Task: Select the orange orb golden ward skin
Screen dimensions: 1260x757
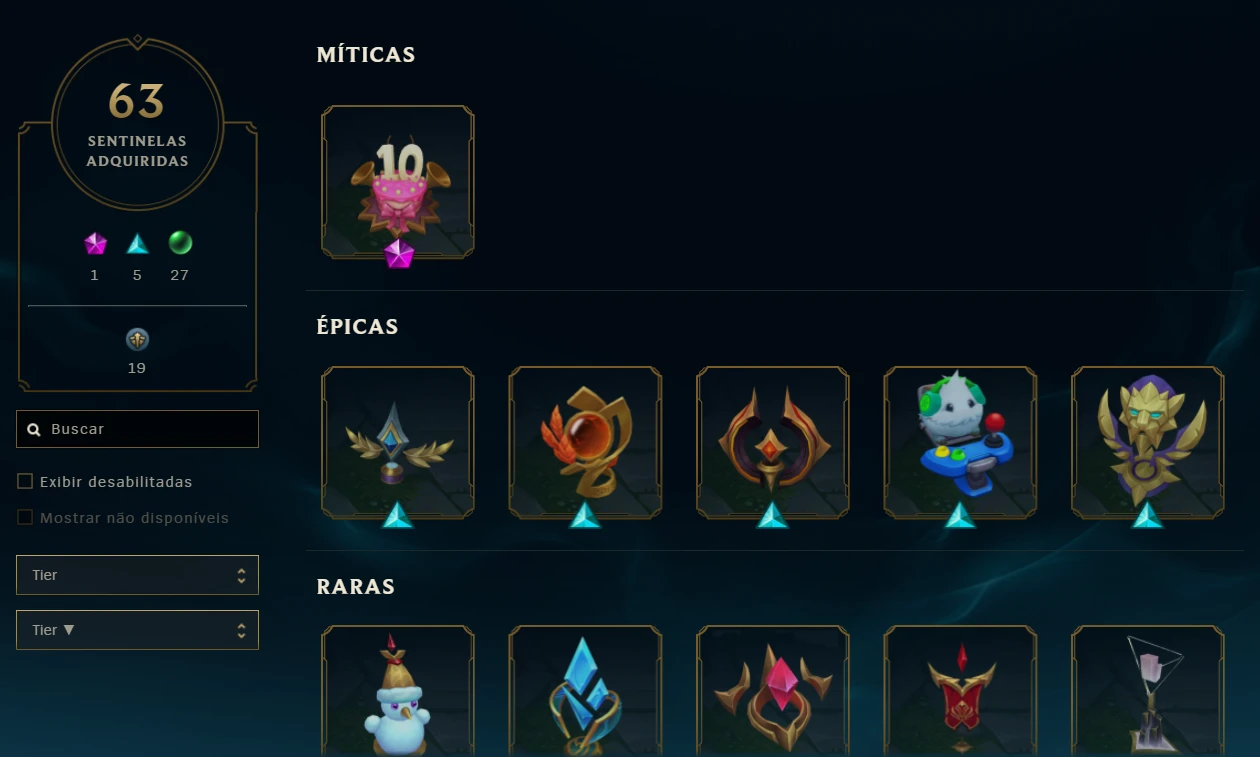Action: click(585, 442)
